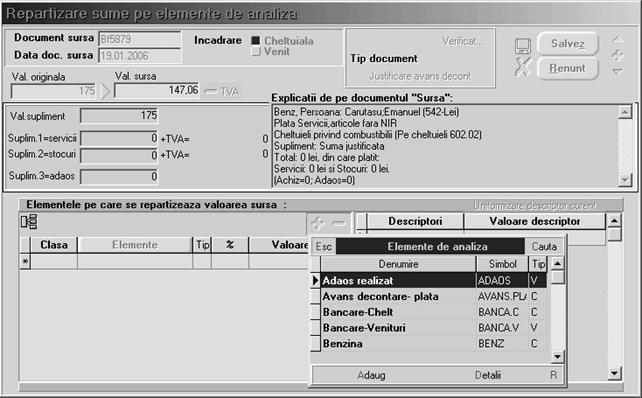642x398 pixels.
Task: Click the Simbol column header
Action: (502, 264)
